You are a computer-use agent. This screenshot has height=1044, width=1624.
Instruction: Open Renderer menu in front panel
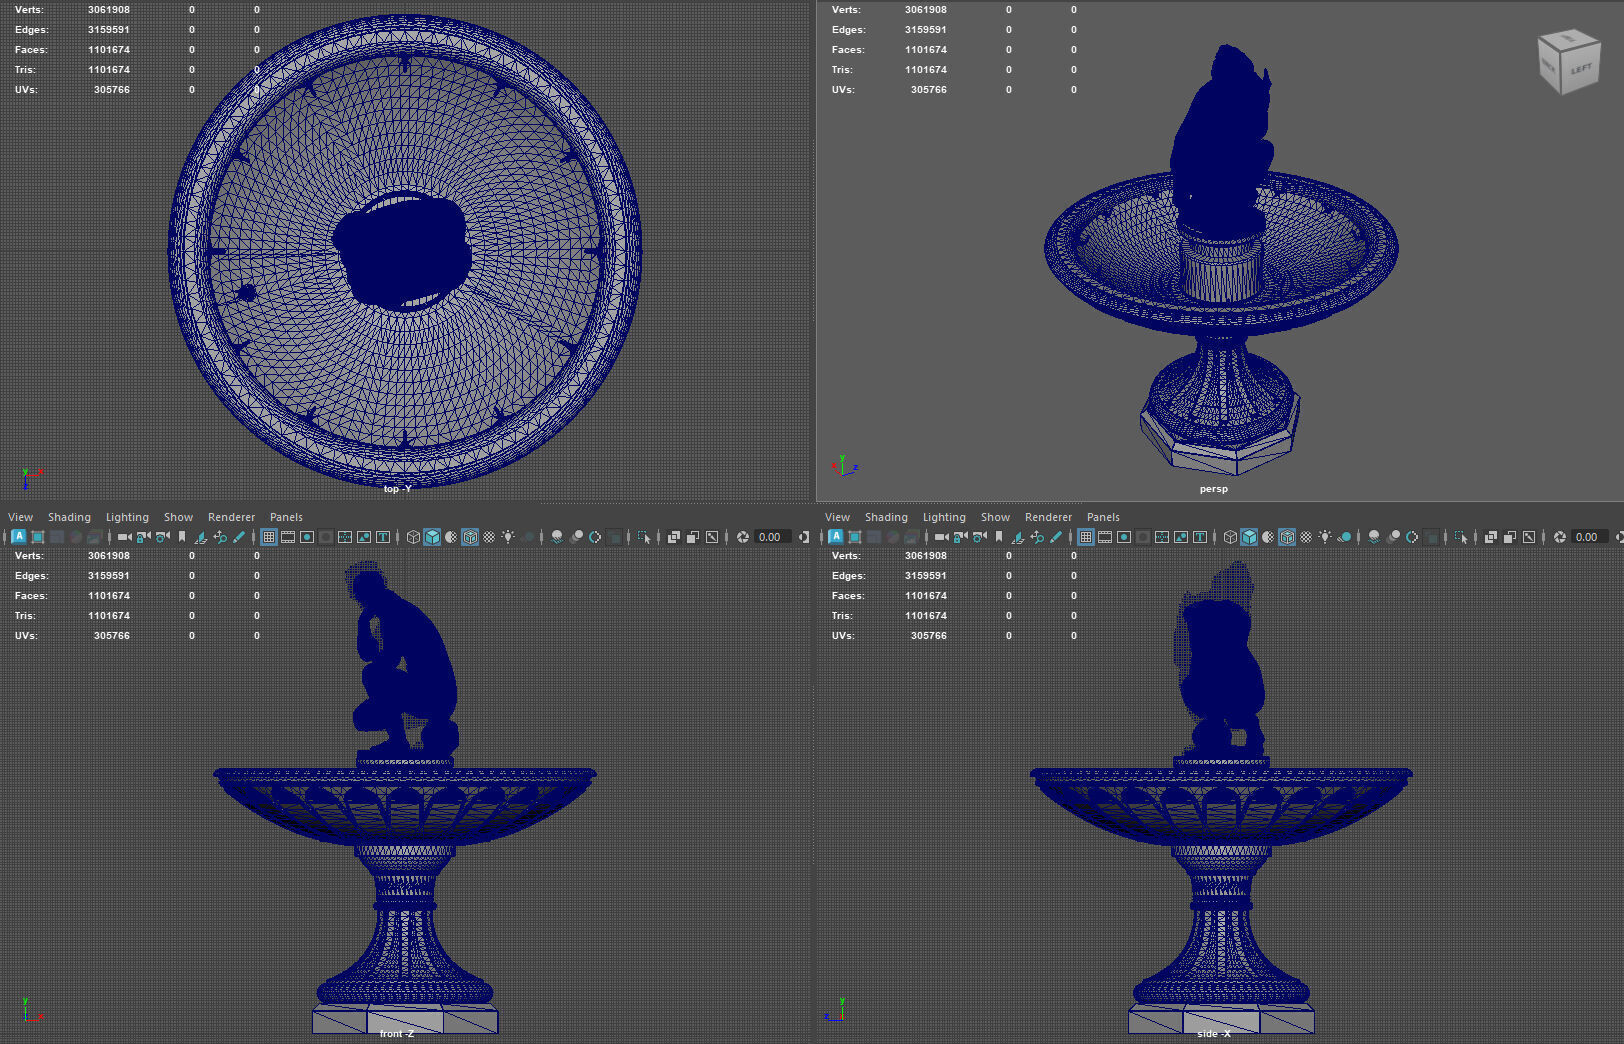click(x=231, y=517)
